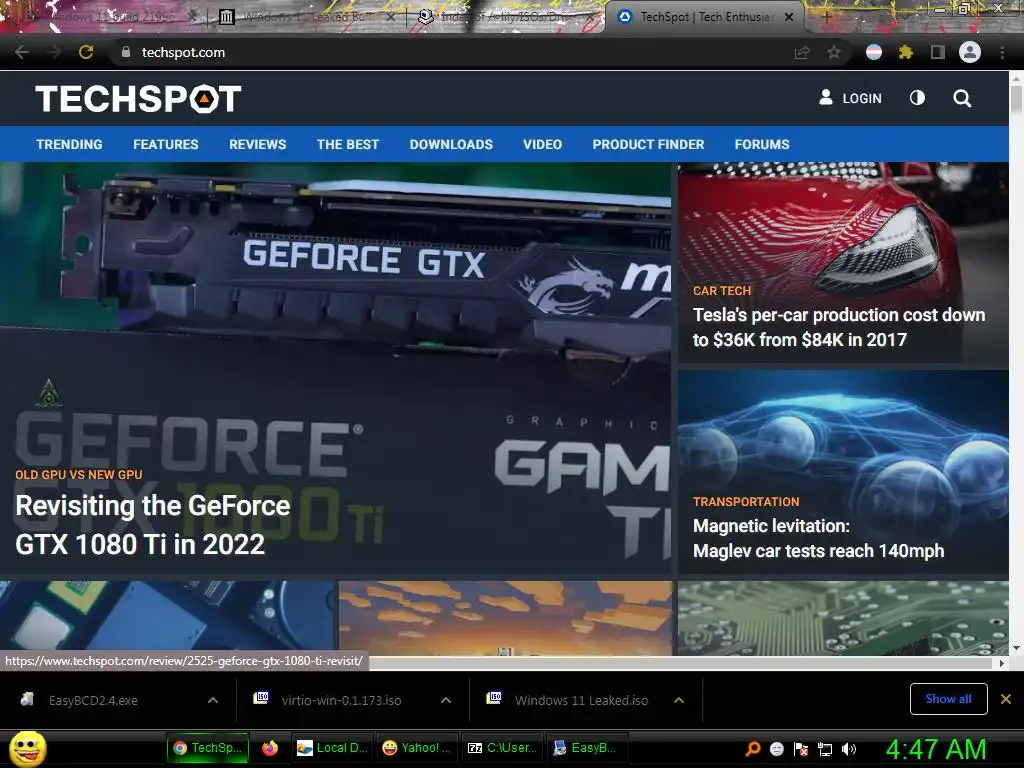Open the TRENDING menu
The height and width of the screenshot is (768, 1024).
tap(69, 144)
